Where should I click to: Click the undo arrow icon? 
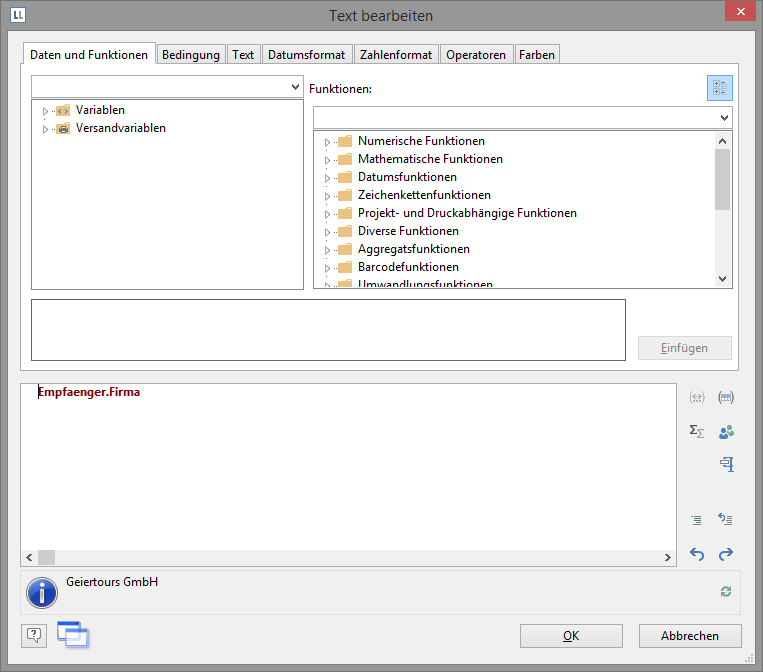click(x=697, y=554)
